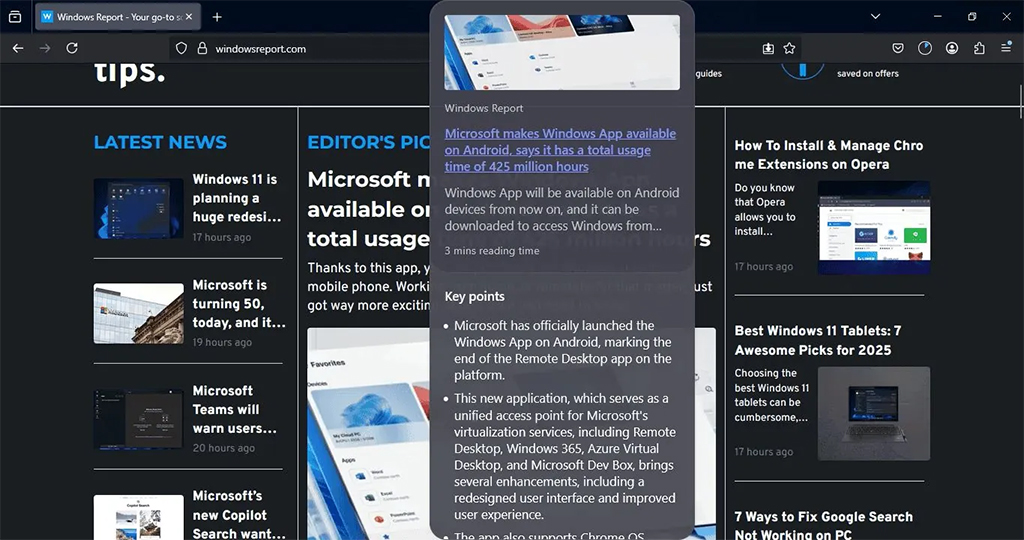Reload the current page
Image resolution: width=1024 pixels, height=540 pixels.
72,48
